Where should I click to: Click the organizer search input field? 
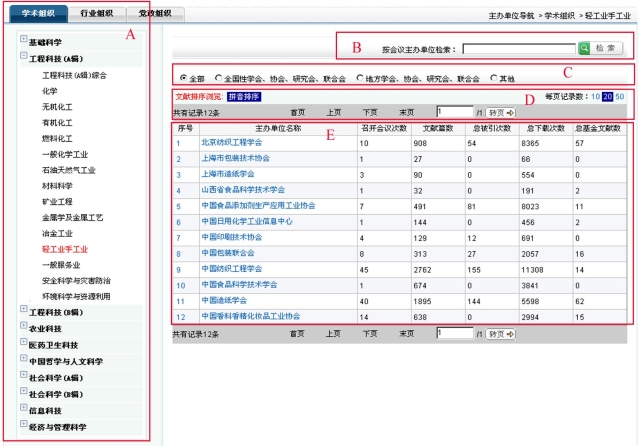click(x=518, y=48)
